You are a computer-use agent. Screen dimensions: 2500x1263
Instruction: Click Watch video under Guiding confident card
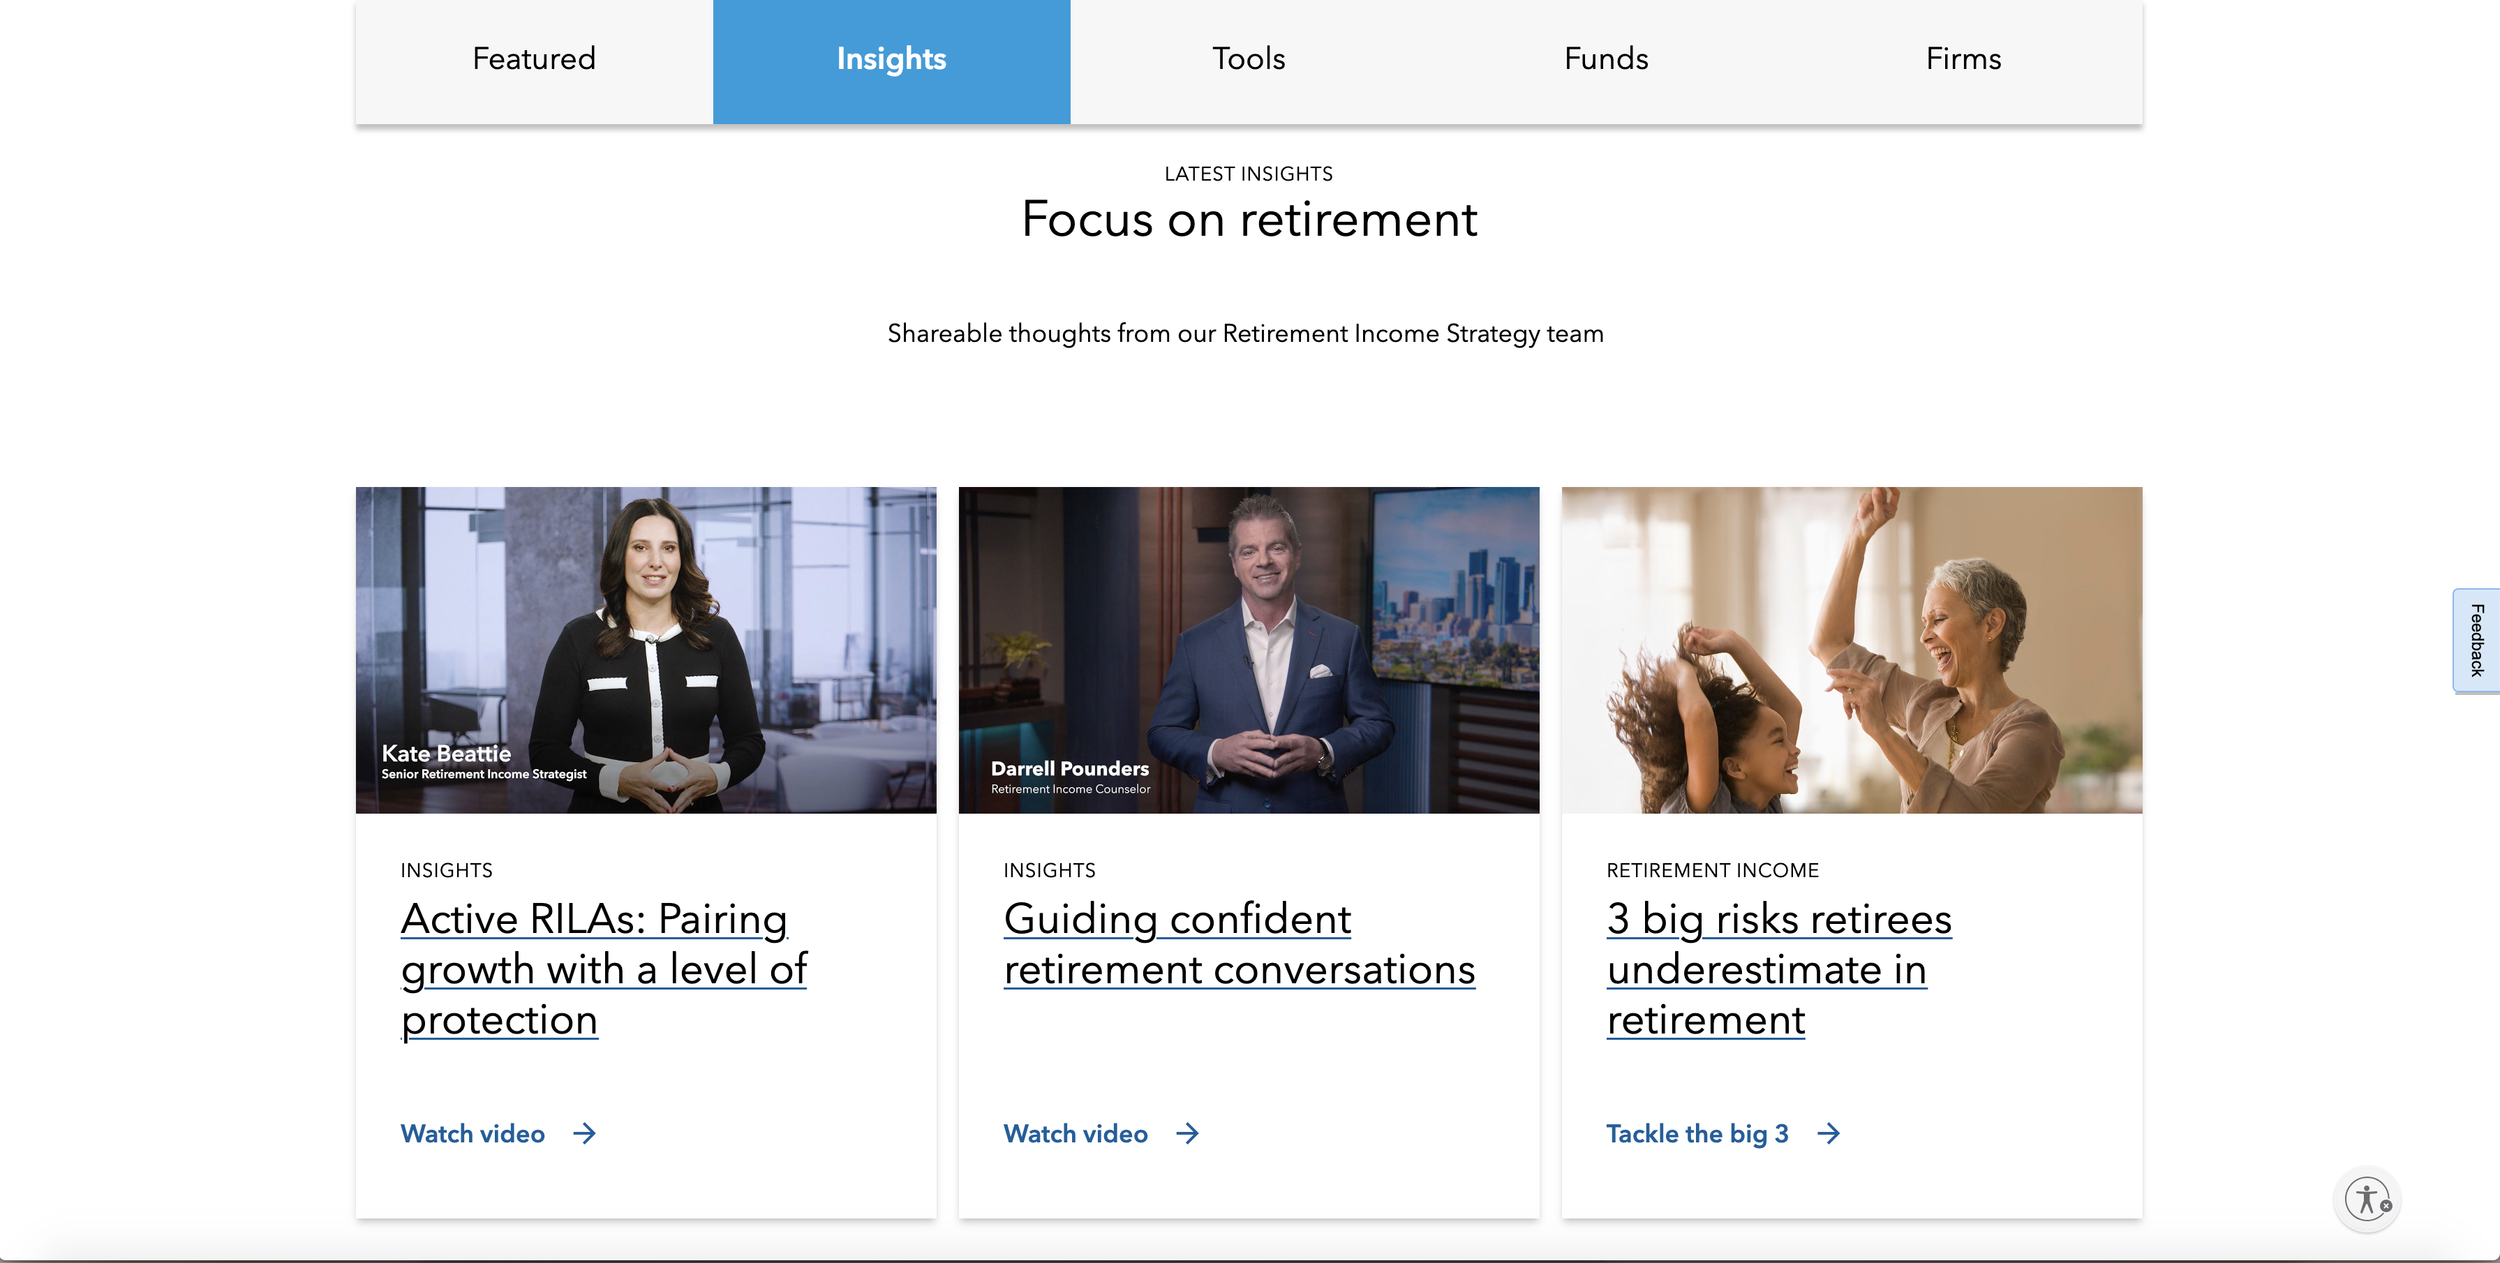coord(1076,1134)
